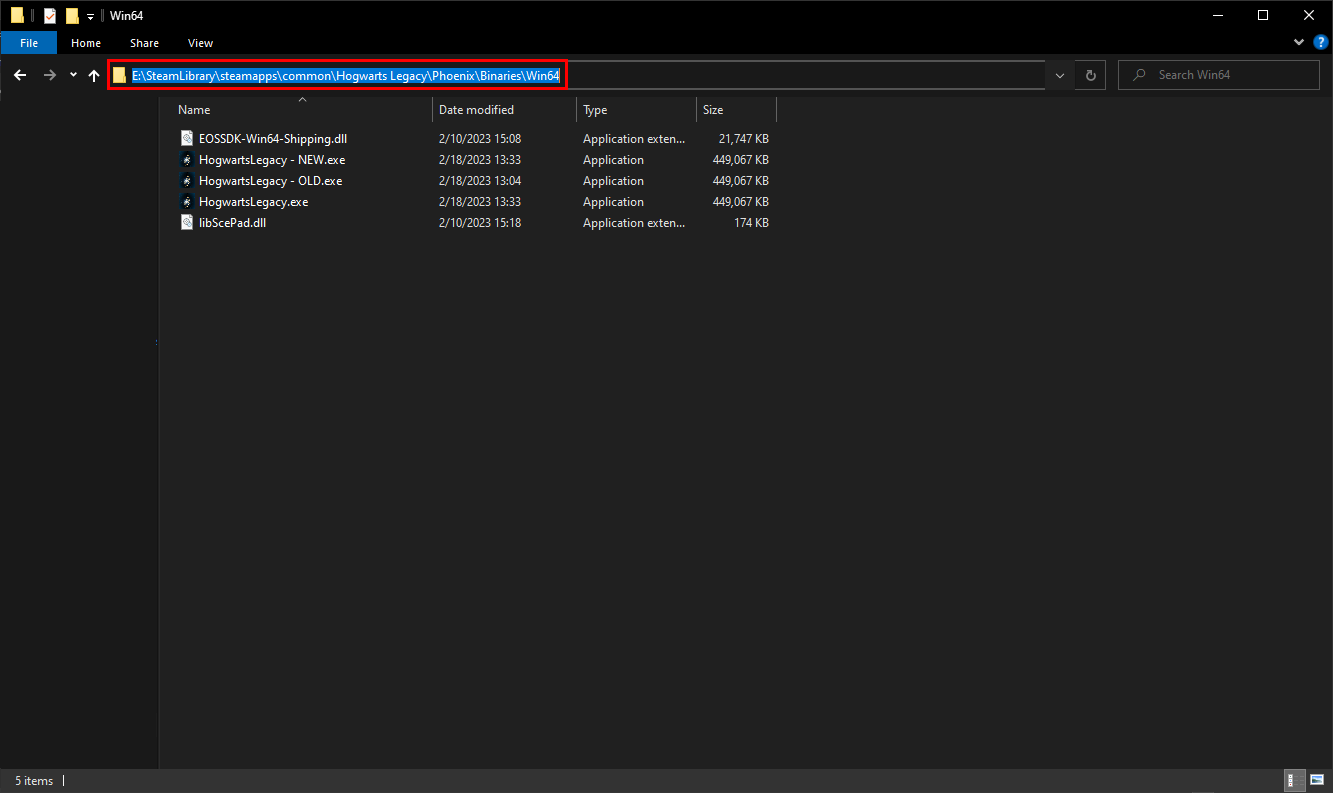Click the 2/18/2023 13:04 modified date
Screen dimensions: 1333x793
pos(480,181)
